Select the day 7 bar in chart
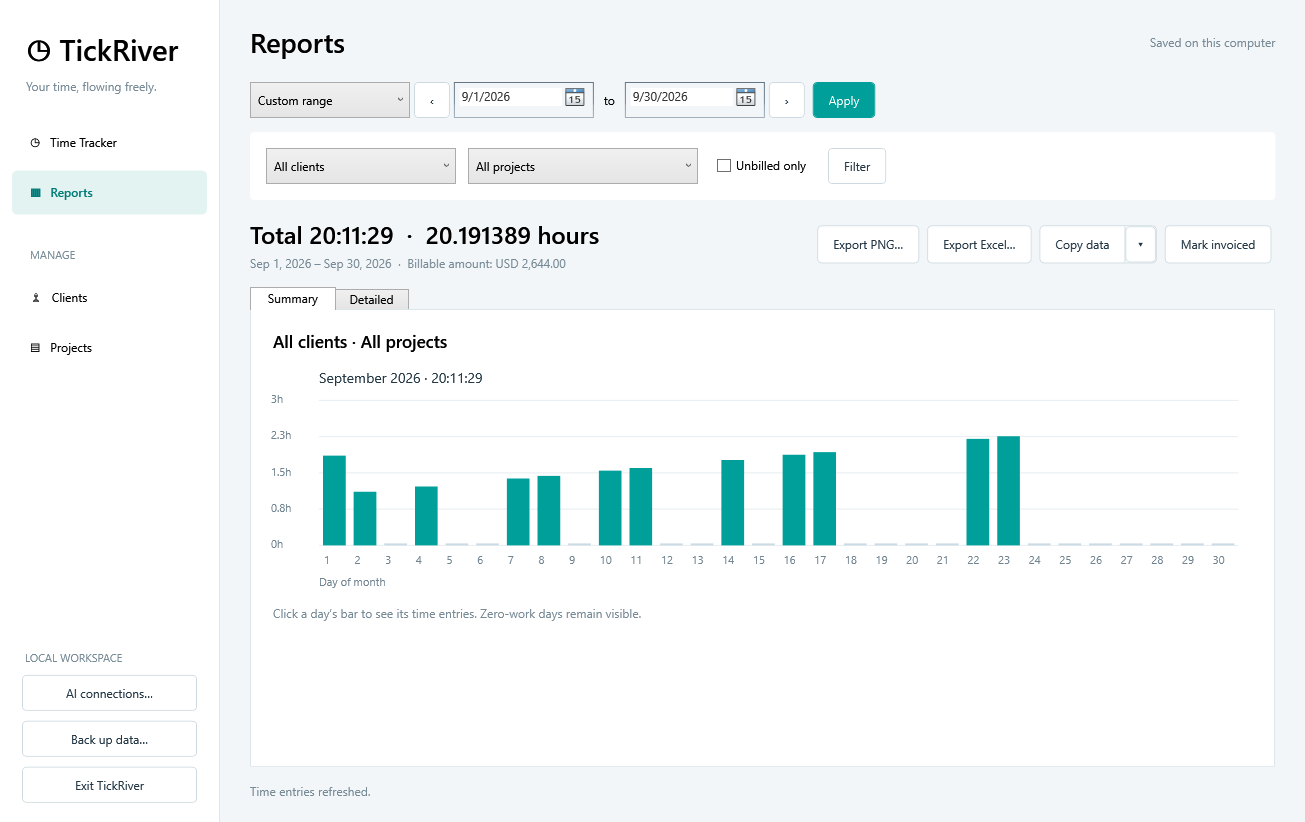Viewport: 1305px width, 822px height. coord(518,512)
